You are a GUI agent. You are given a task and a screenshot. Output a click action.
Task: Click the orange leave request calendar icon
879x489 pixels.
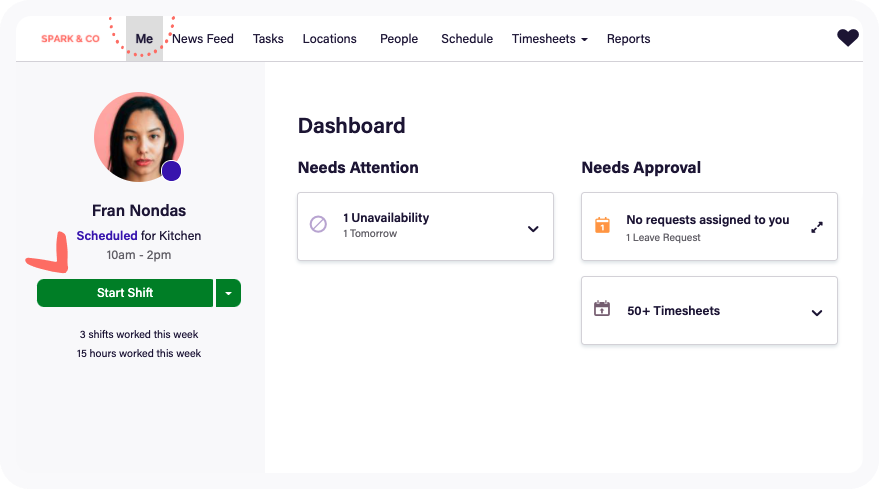coord(602,225)
